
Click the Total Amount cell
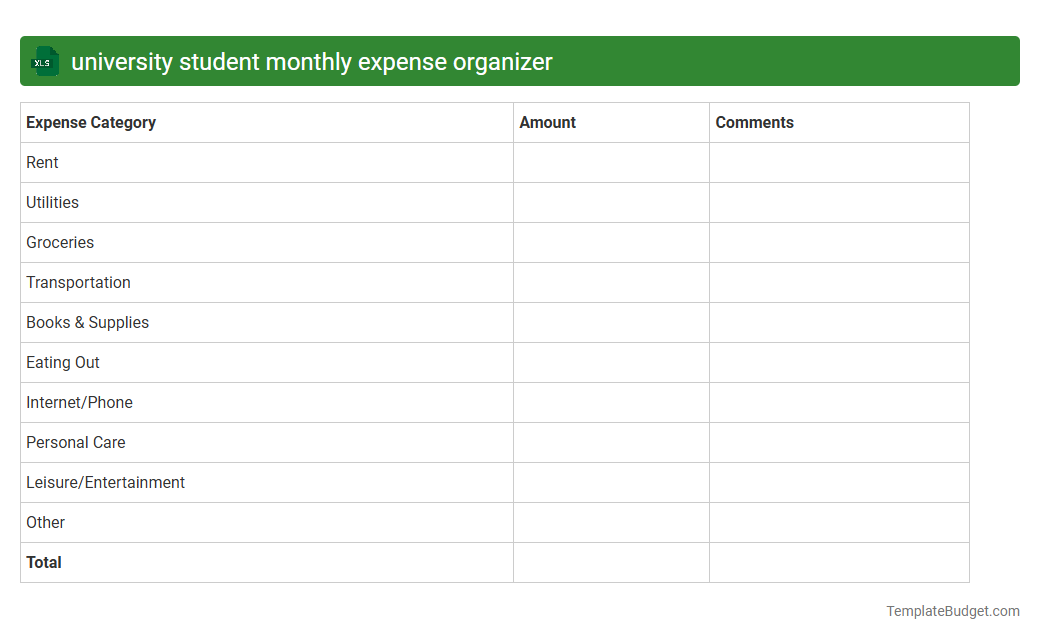coord(610,562)
